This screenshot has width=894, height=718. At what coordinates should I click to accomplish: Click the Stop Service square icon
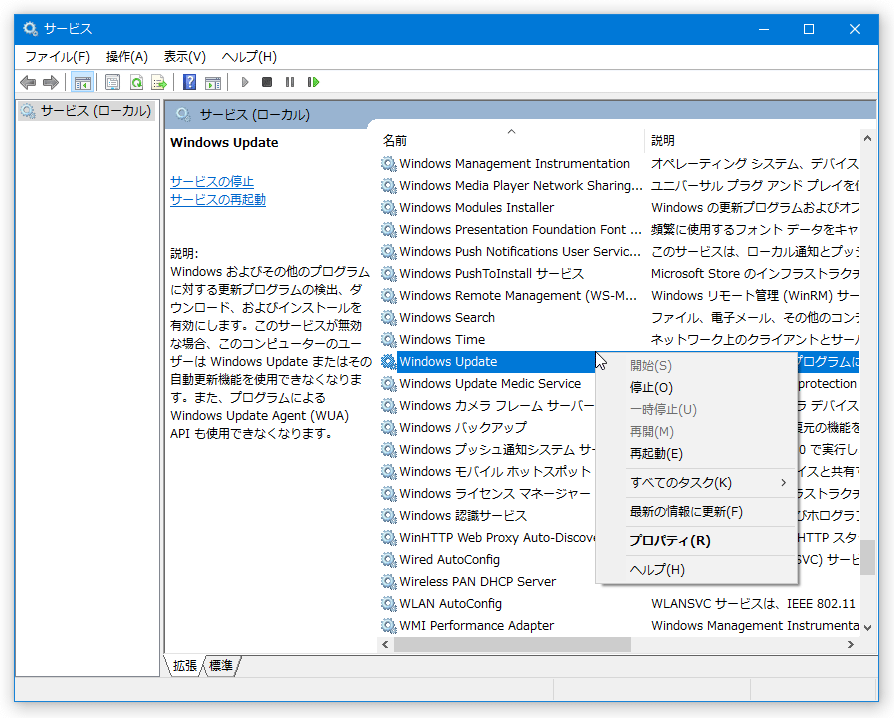(x=267, y=83)
